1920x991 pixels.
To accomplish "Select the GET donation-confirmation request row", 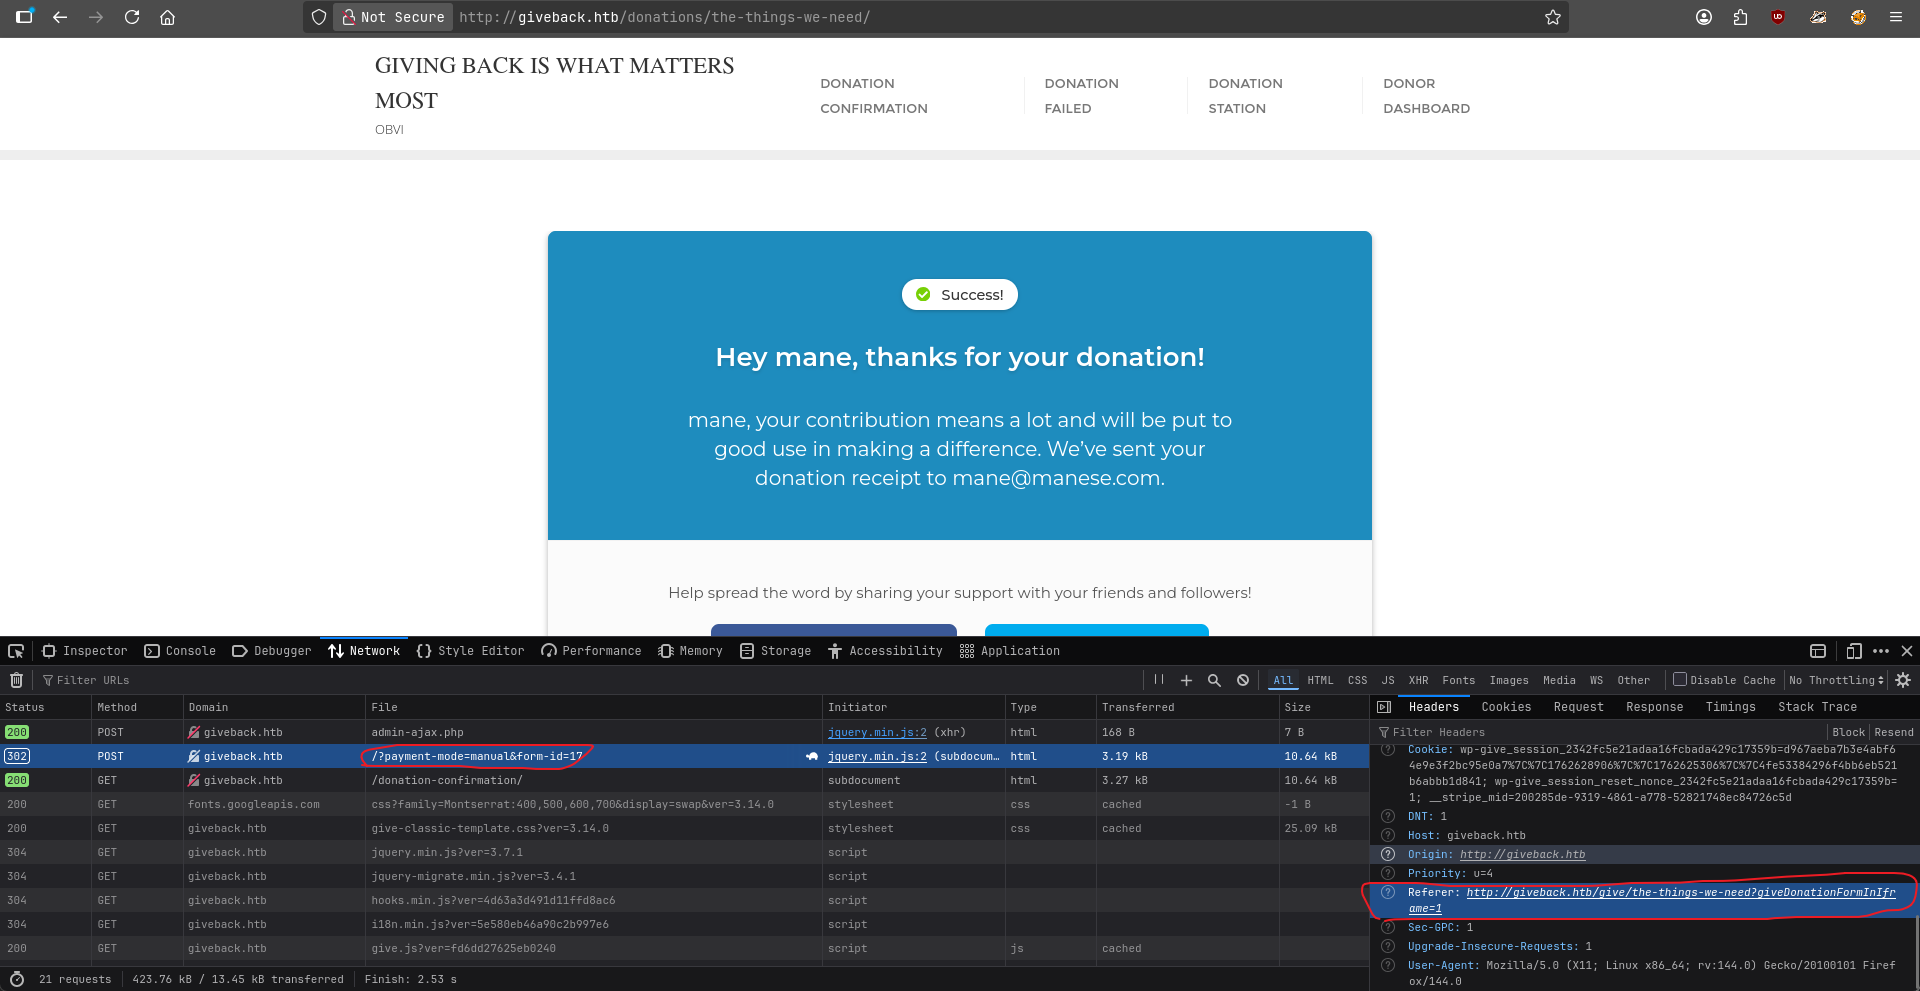I will (446, 780).
